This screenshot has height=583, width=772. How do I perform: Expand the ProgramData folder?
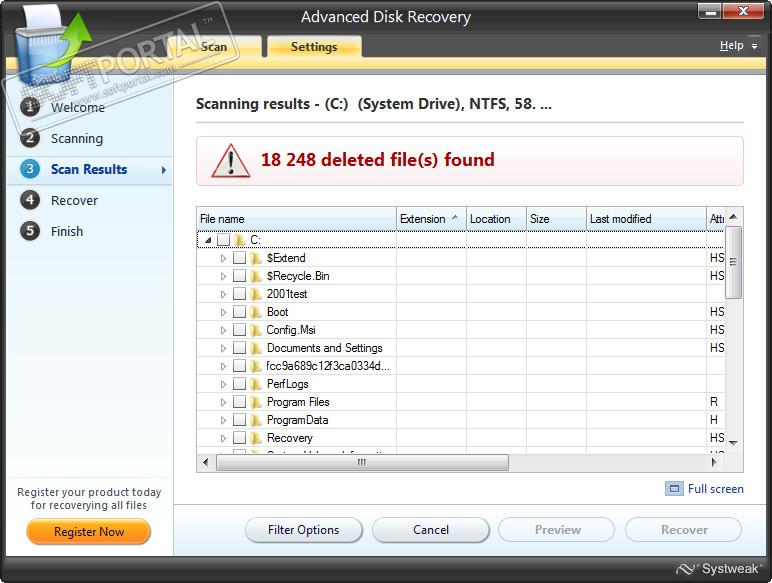pyautogui.click(x=224, y=421)
